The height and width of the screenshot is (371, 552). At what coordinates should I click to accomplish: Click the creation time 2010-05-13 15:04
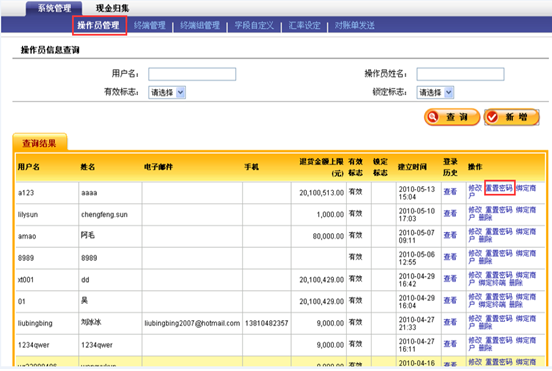coord(417,193)
